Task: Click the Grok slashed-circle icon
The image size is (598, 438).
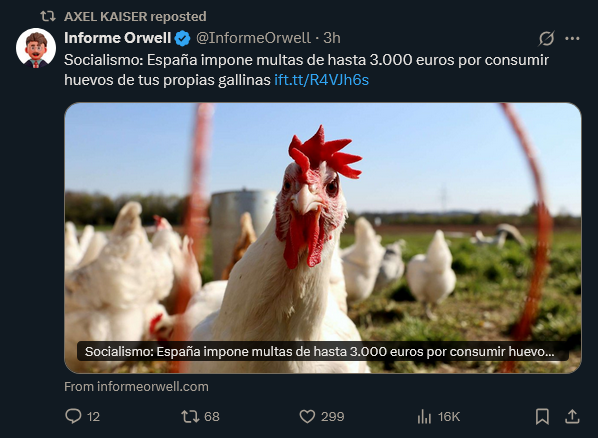Action: tap(547, 38)
